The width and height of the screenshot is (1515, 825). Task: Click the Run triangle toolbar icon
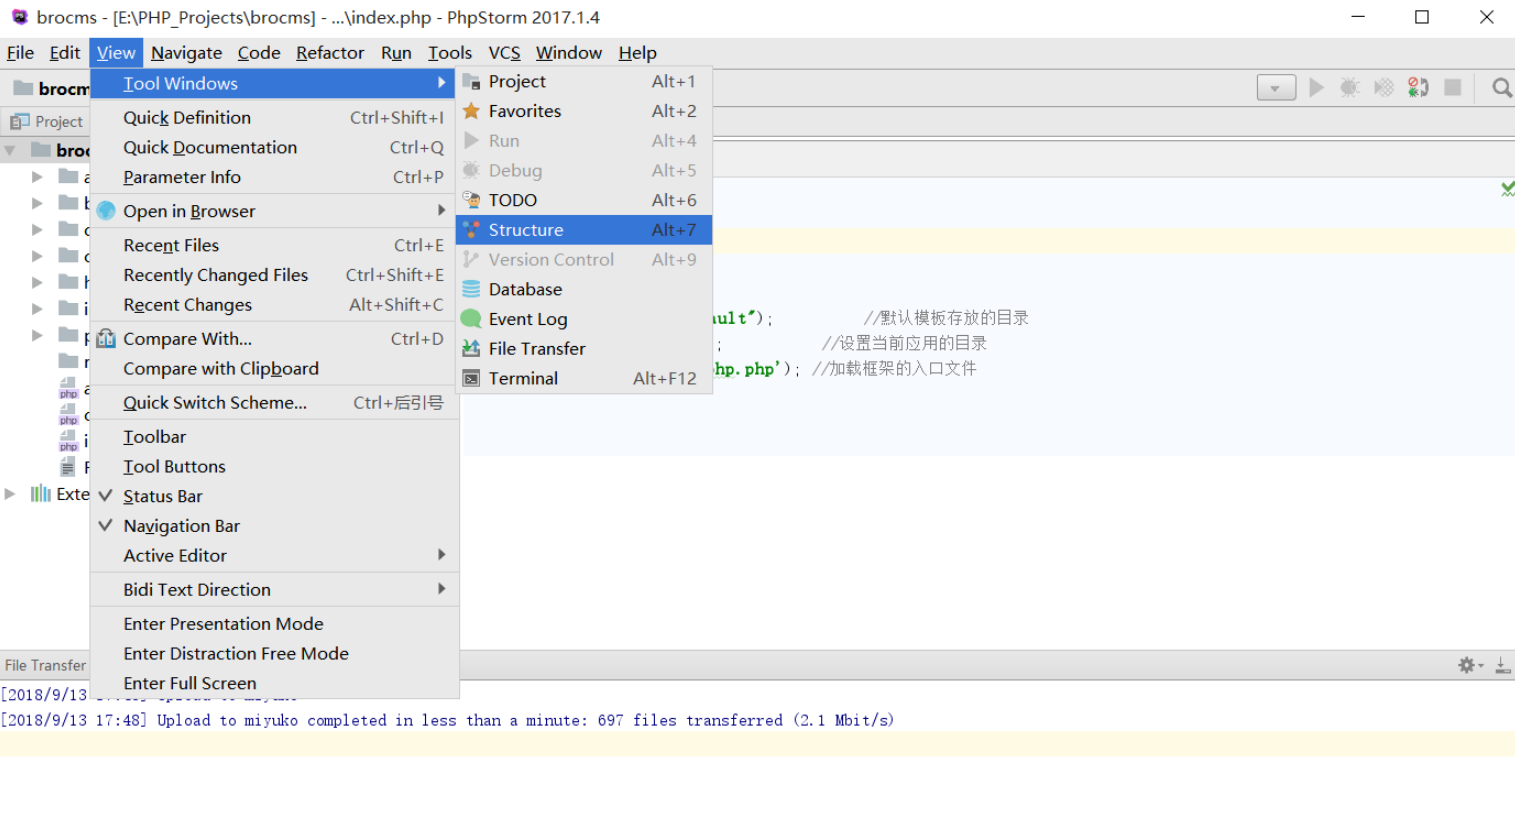point(1317,88)
